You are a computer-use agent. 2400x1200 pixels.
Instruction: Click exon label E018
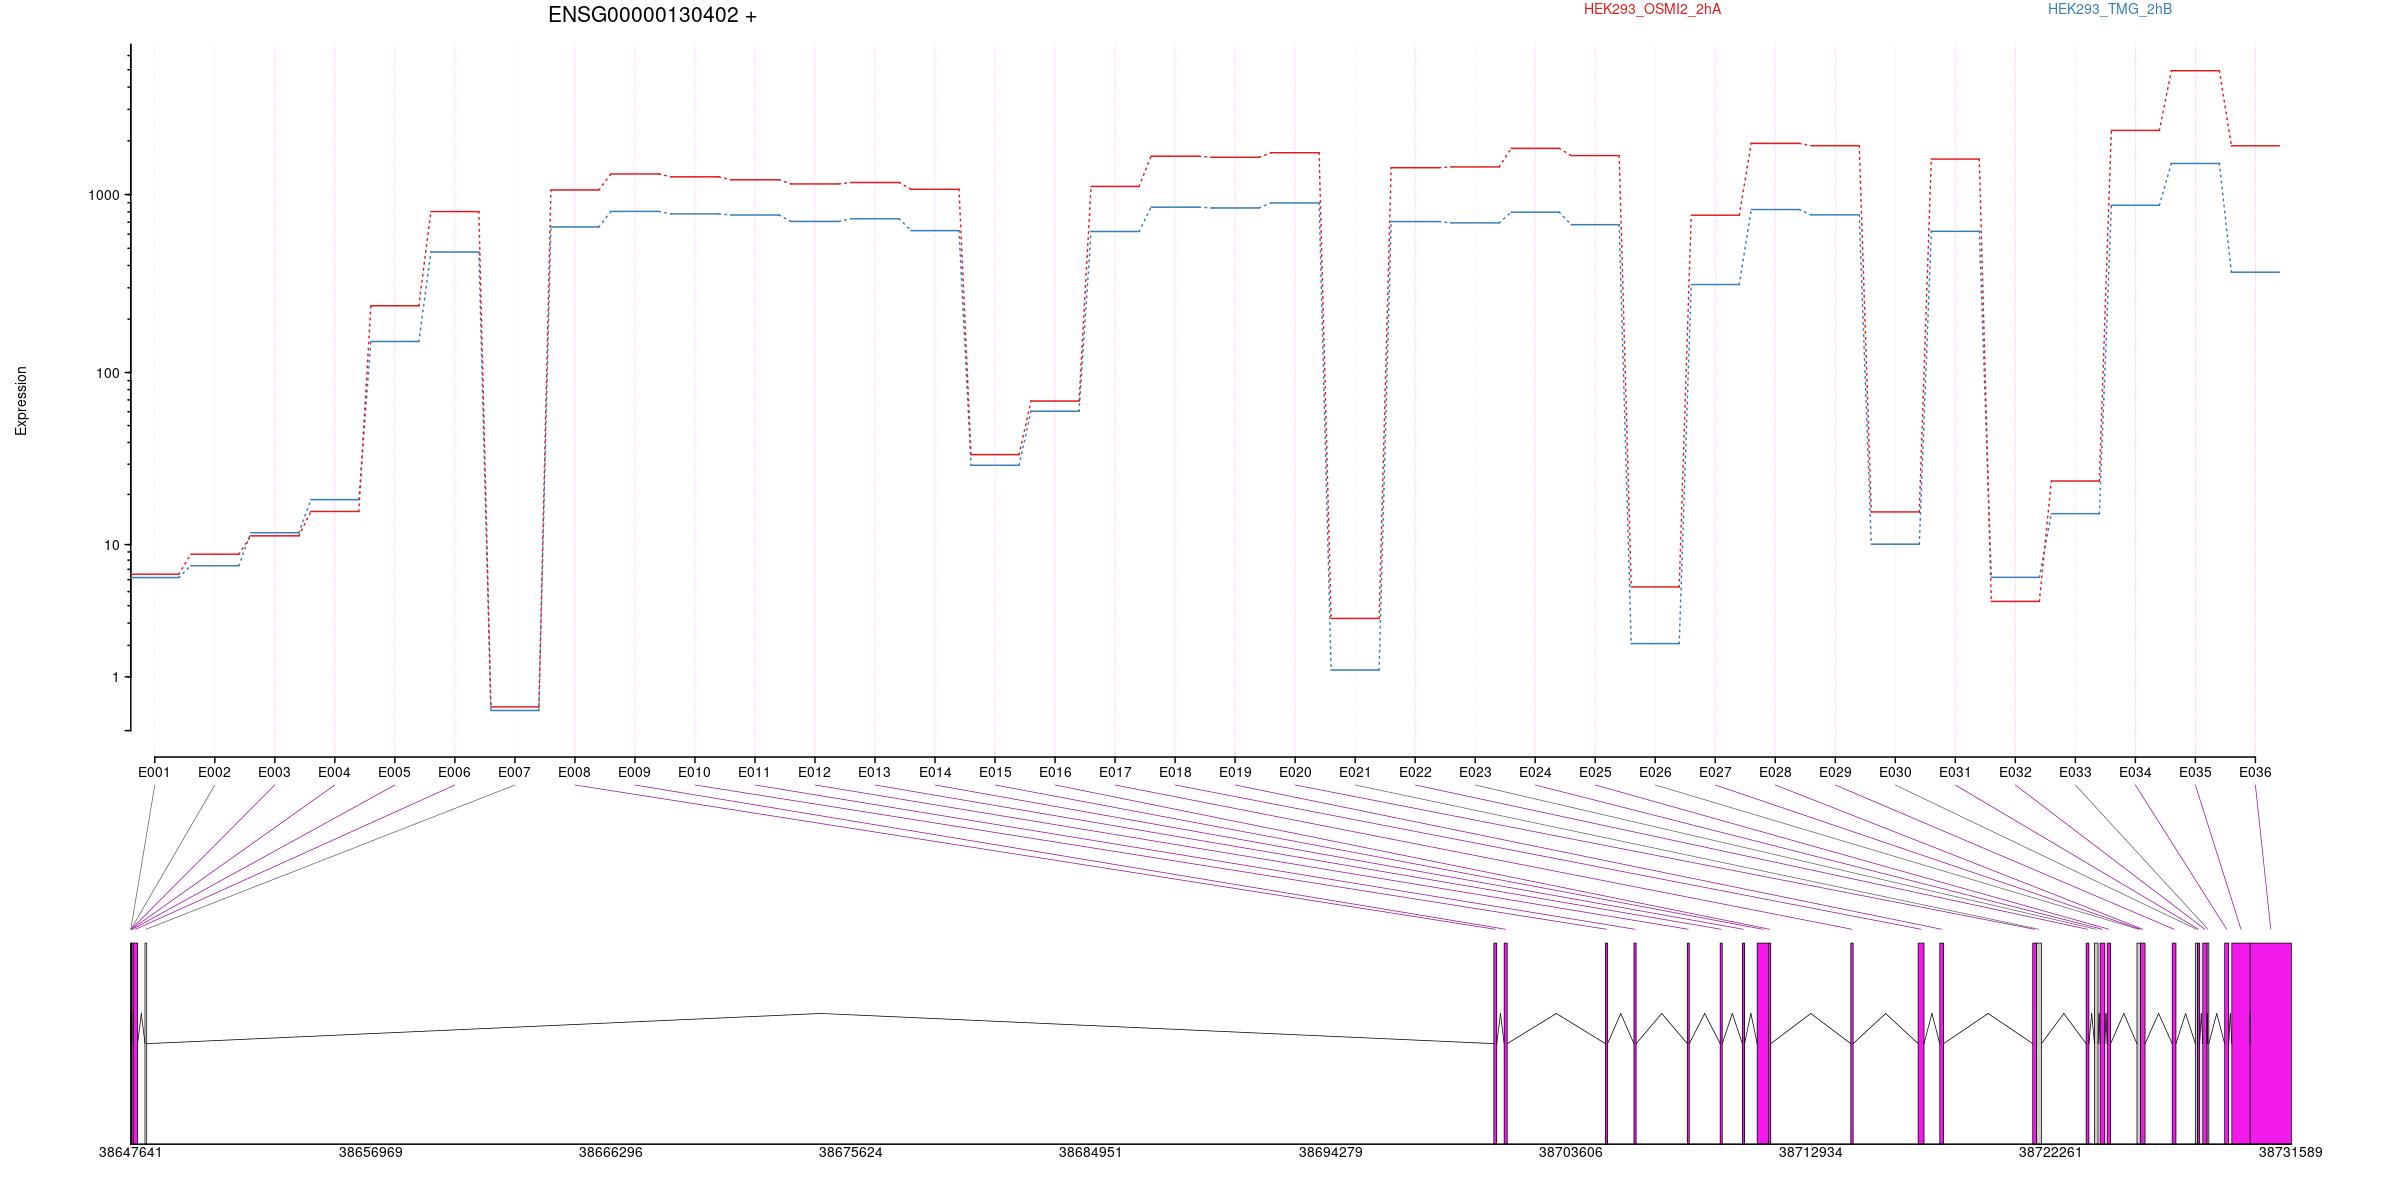coord(1175,772)
